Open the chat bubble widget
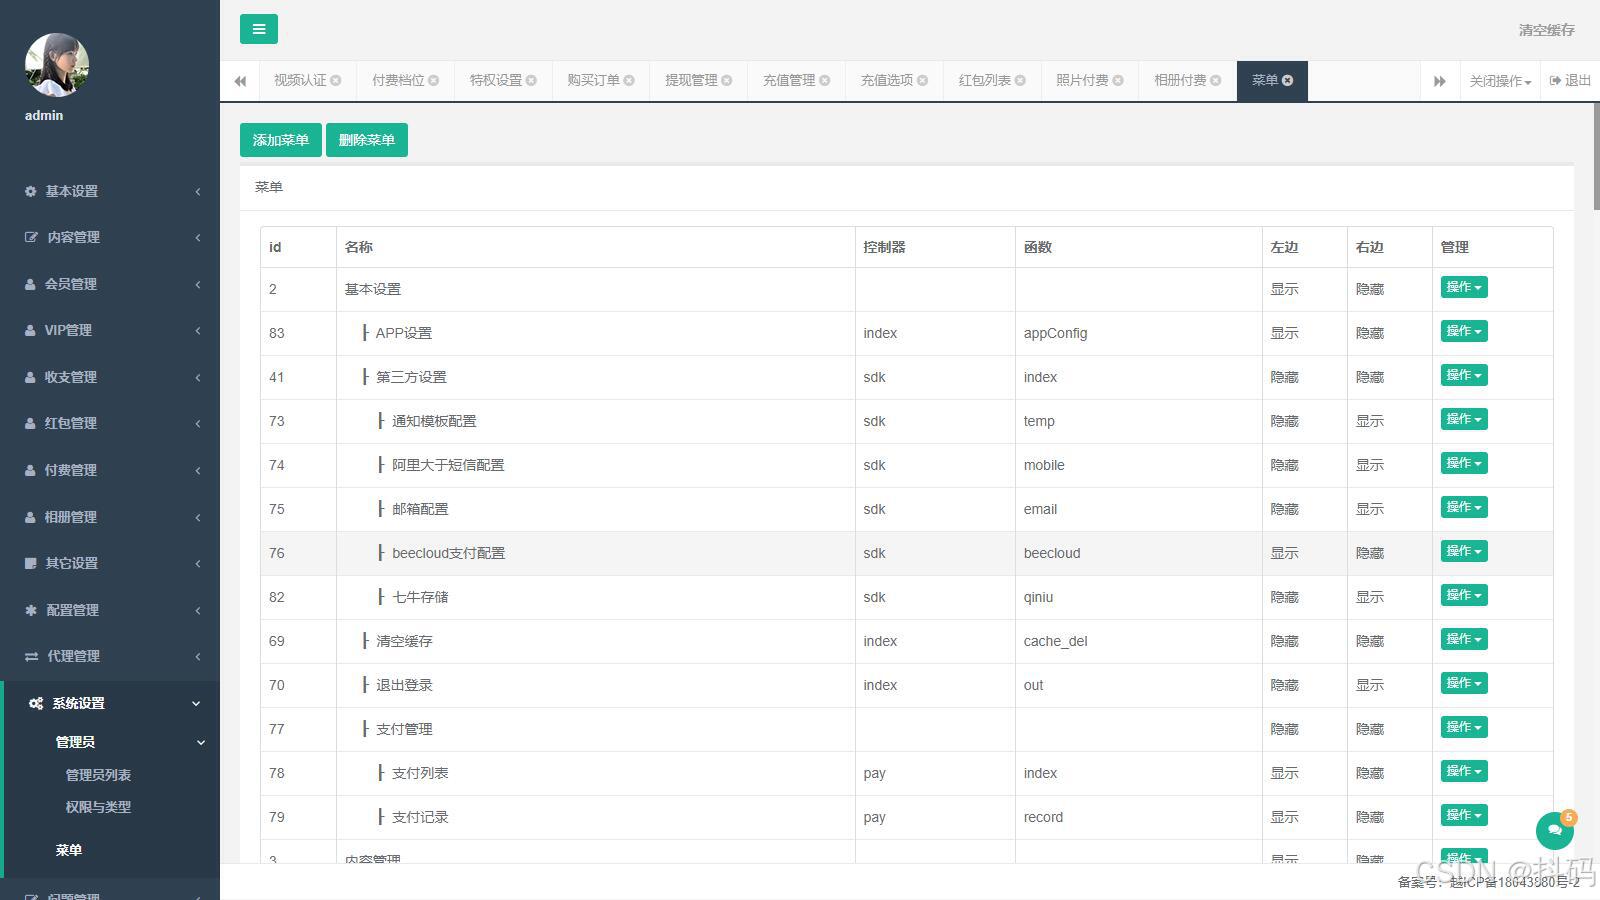 [1555, 830]
